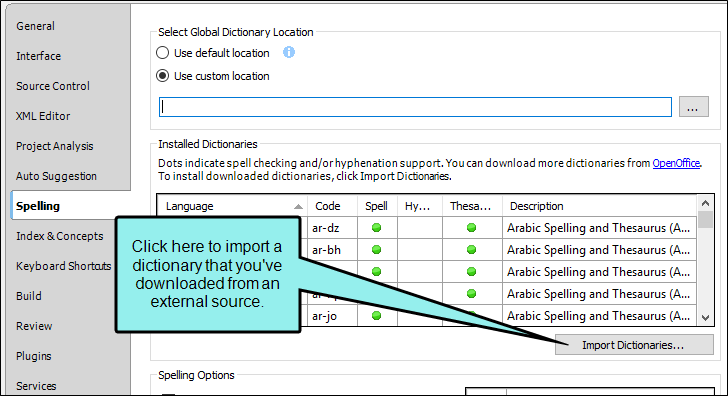Click the Spell column header
Viewport: 728px width, 396px height.
pos(377,206)
